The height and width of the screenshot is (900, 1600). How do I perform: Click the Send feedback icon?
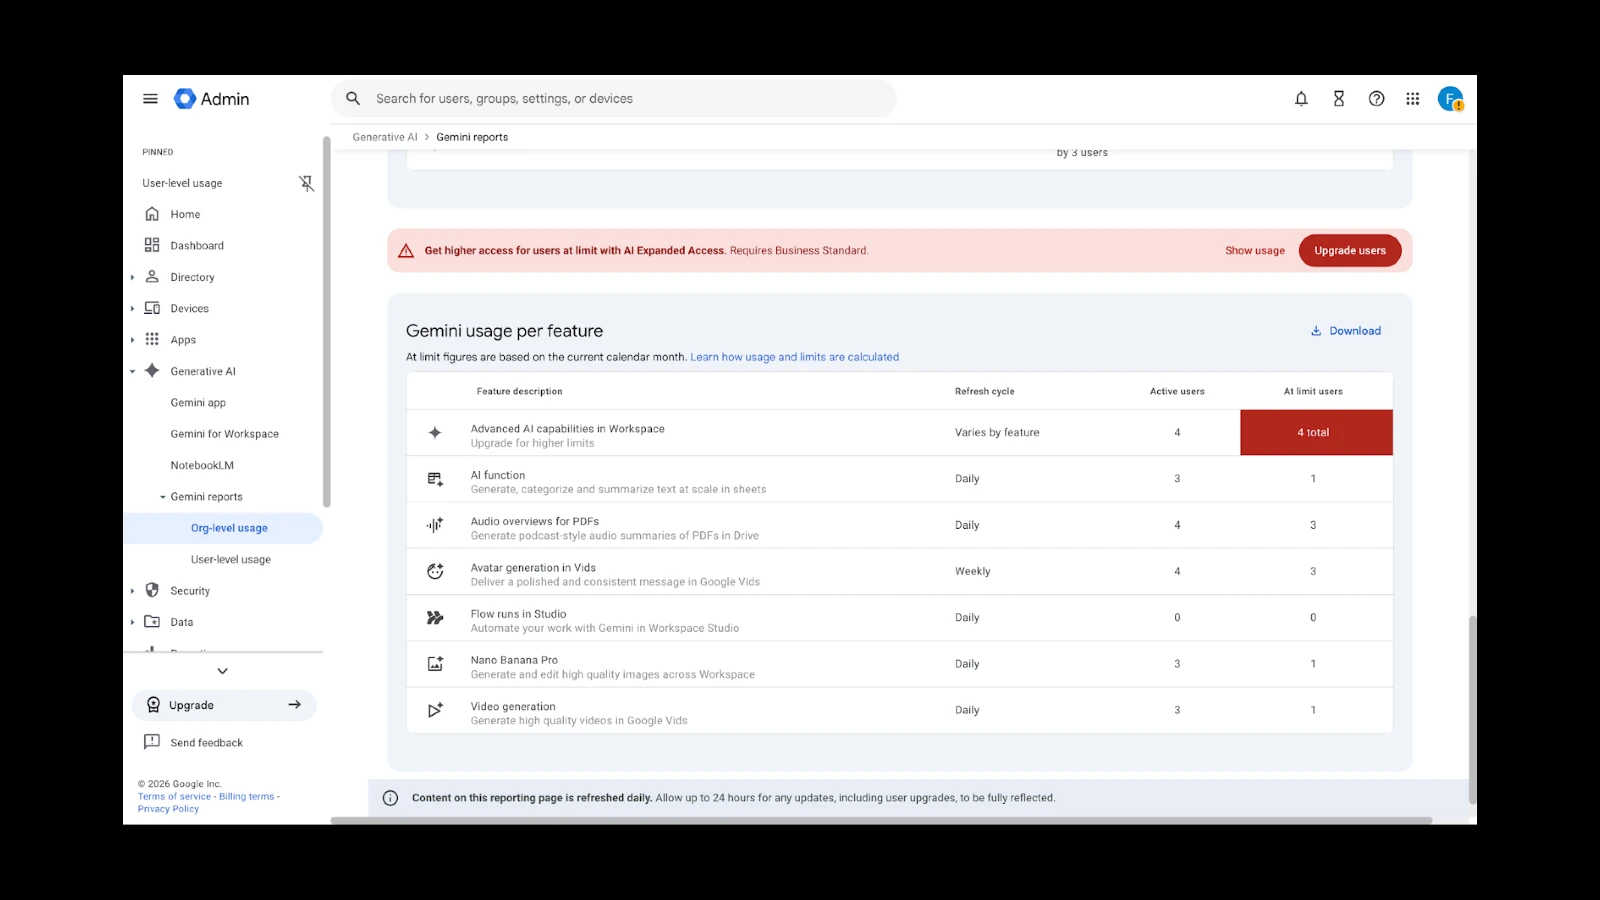(x=152, y=742)
